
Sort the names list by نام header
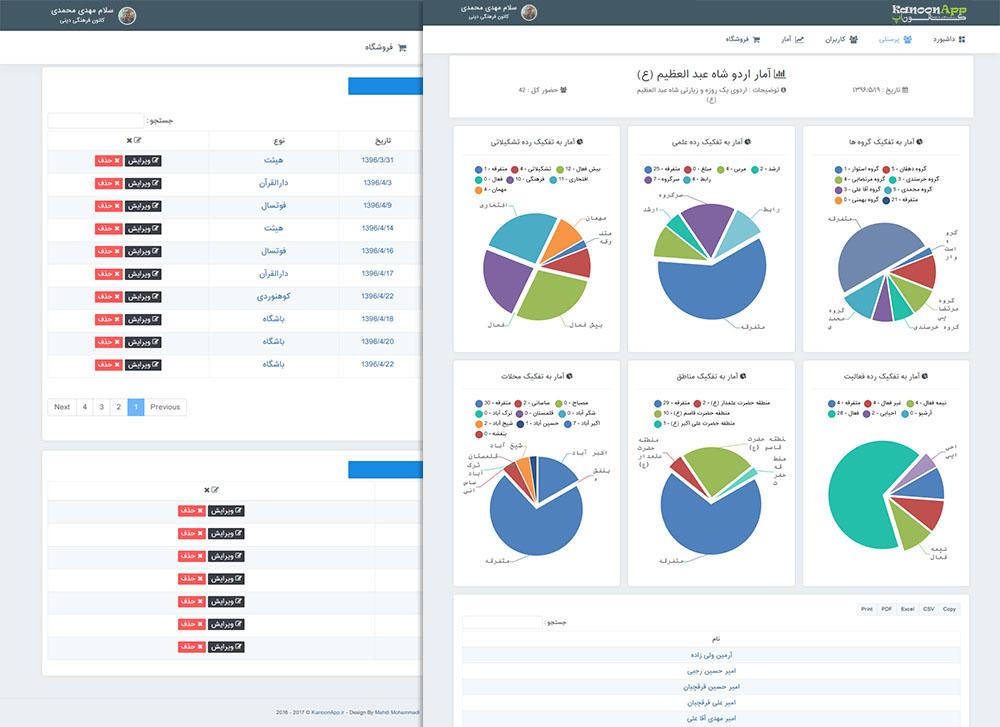click(x=711, y=638)
